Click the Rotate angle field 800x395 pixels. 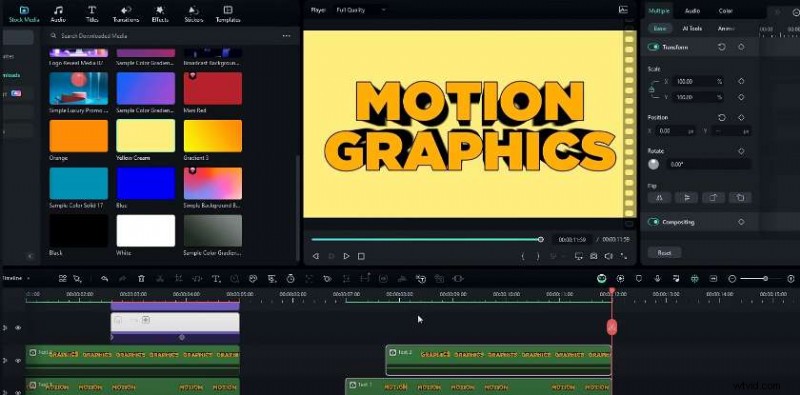click(708, 164)
